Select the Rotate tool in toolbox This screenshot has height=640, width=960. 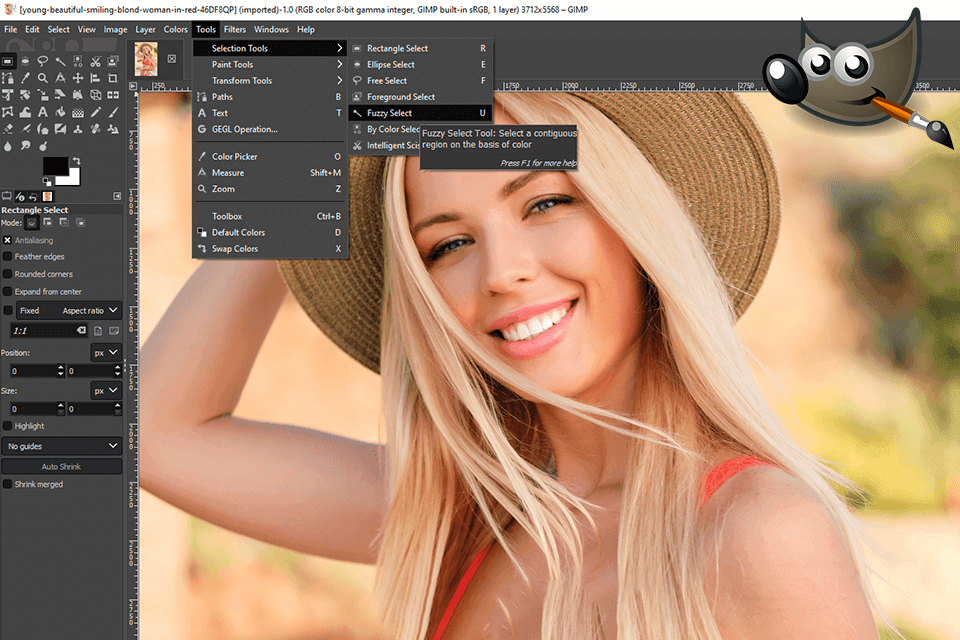point(25,95)
